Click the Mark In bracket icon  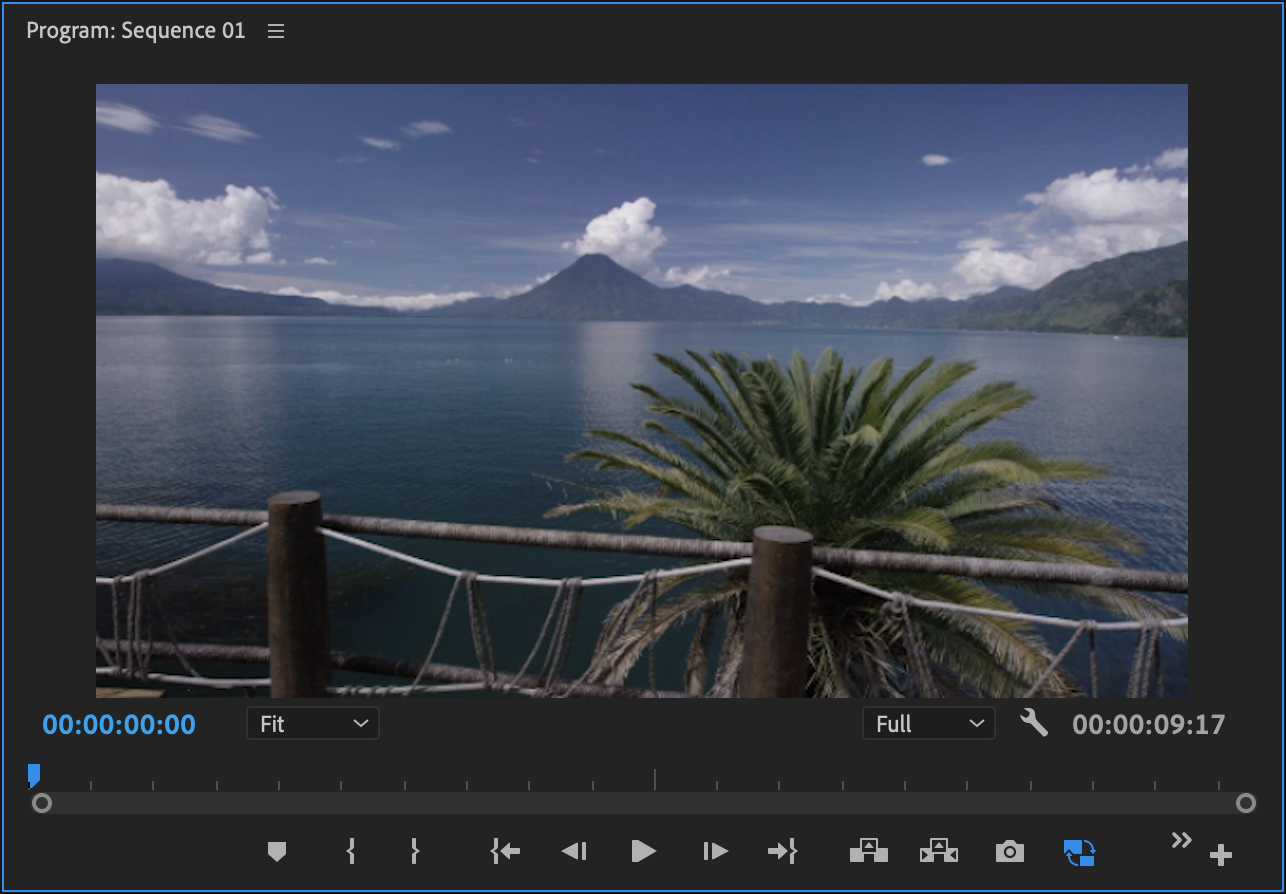(x=350, y=851)
